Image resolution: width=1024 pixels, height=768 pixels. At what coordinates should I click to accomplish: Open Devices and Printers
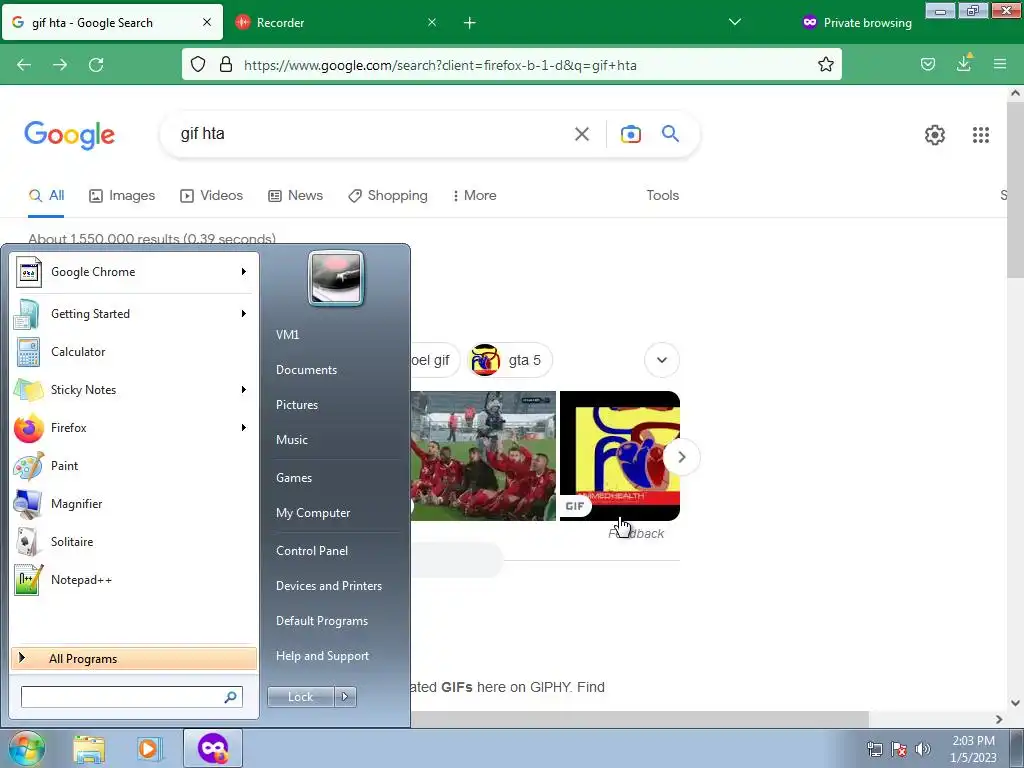[x=329, y=586]
